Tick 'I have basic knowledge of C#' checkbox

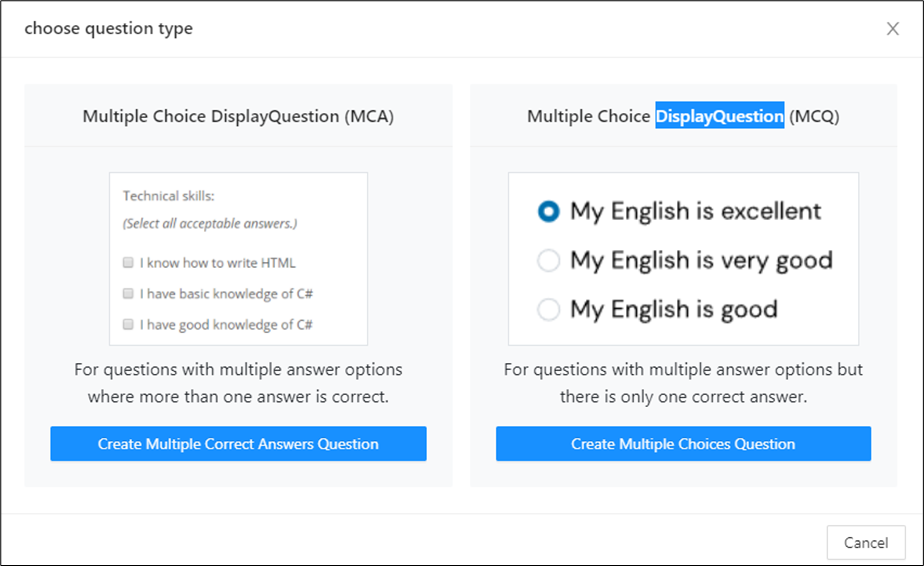pyautogui.click(x=128, y=294)
